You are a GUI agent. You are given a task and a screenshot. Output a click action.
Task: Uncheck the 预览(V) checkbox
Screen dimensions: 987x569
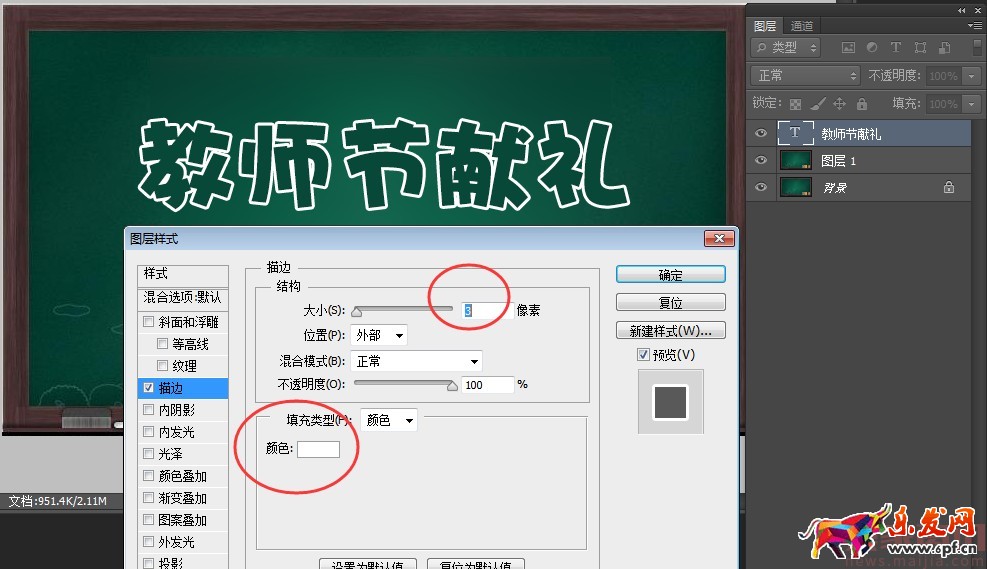coord(643,355)
